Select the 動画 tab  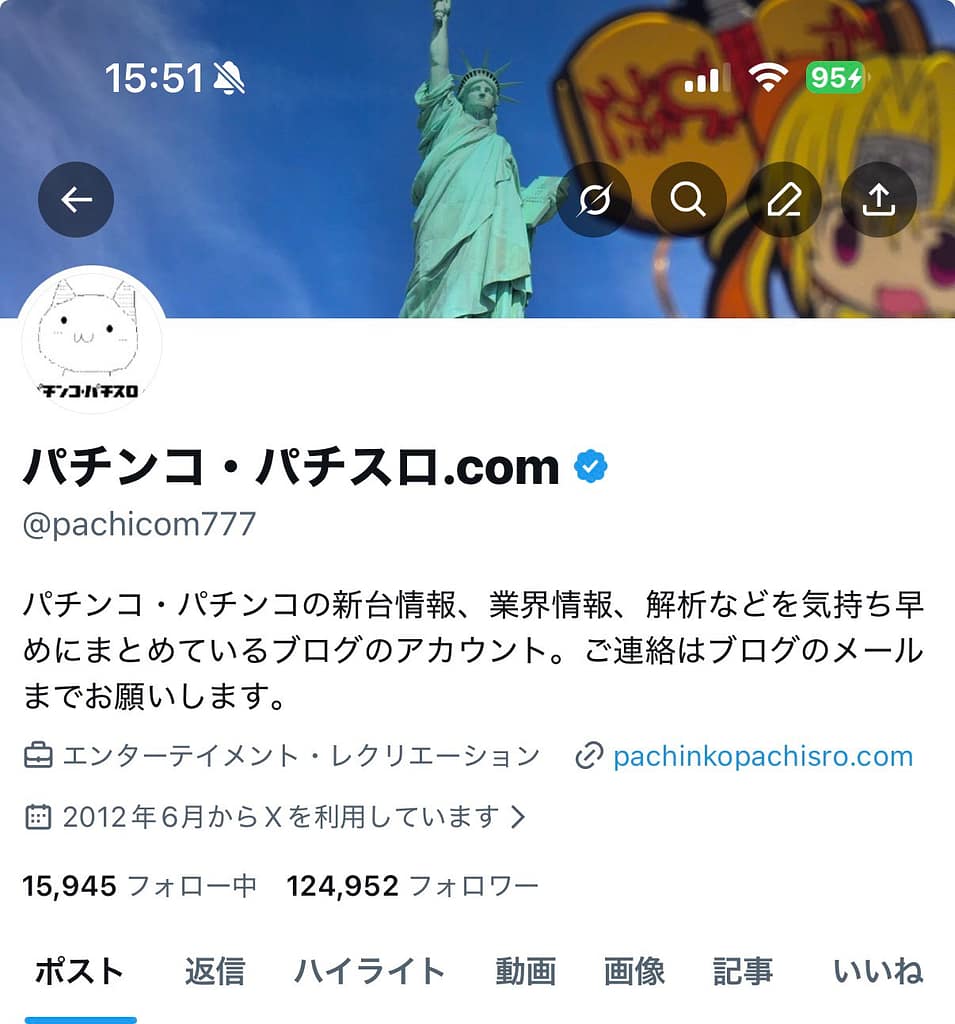(x=525, y=971)
